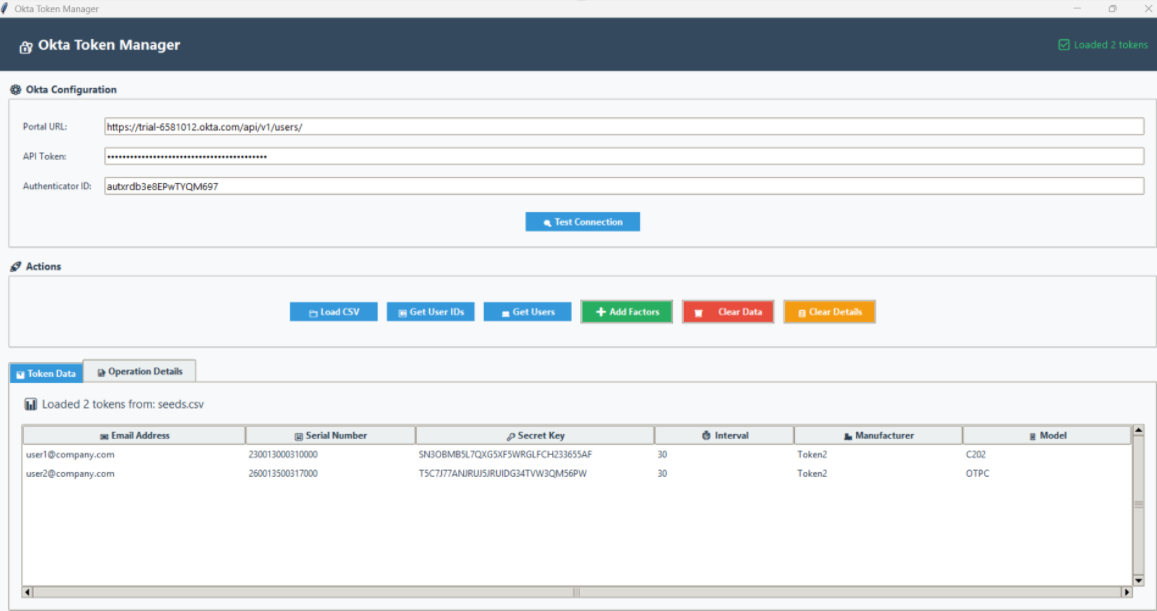Click the Interval column header

pyautogui.click(x=724, y=436)
